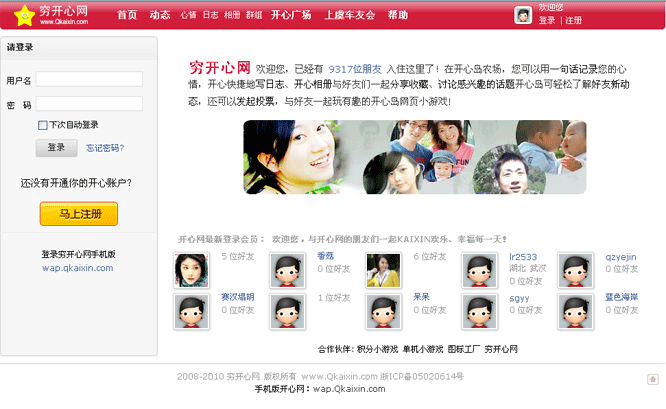Click 湖北 武汉 location text under lr2533
The height and width of the screenshot is (409, 666).
528,268
